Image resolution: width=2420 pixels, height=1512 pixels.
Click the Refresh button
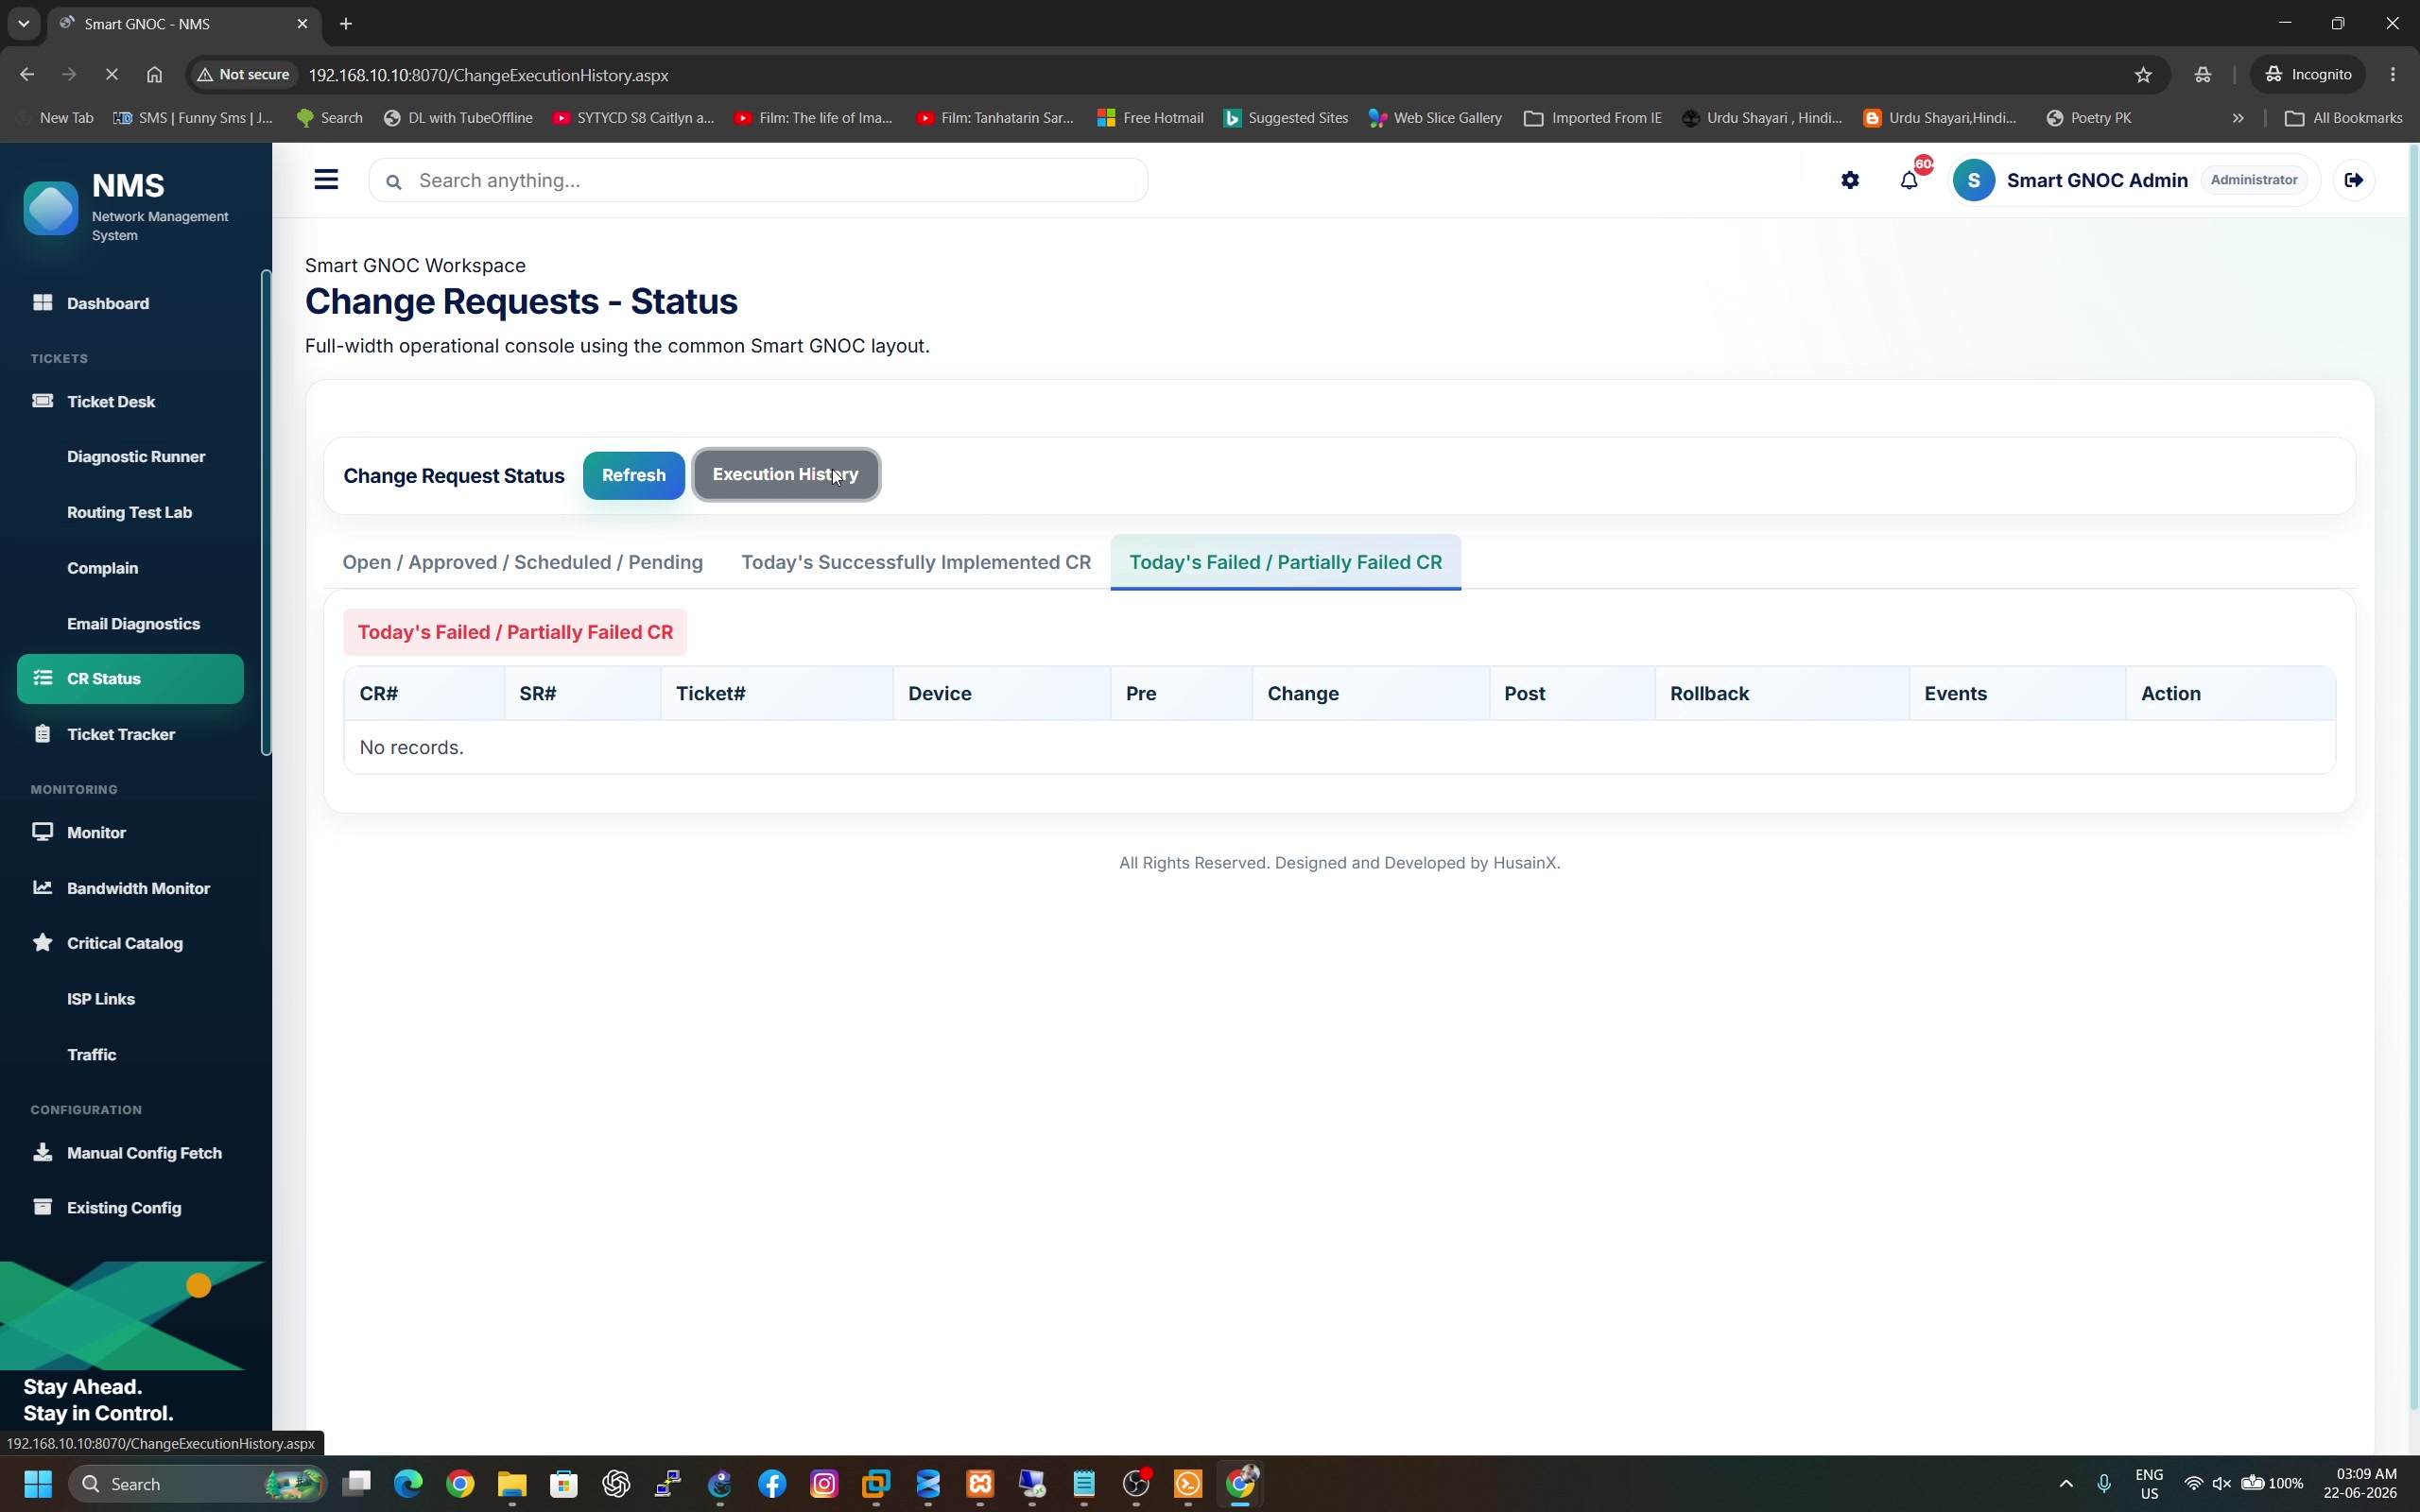634,475
